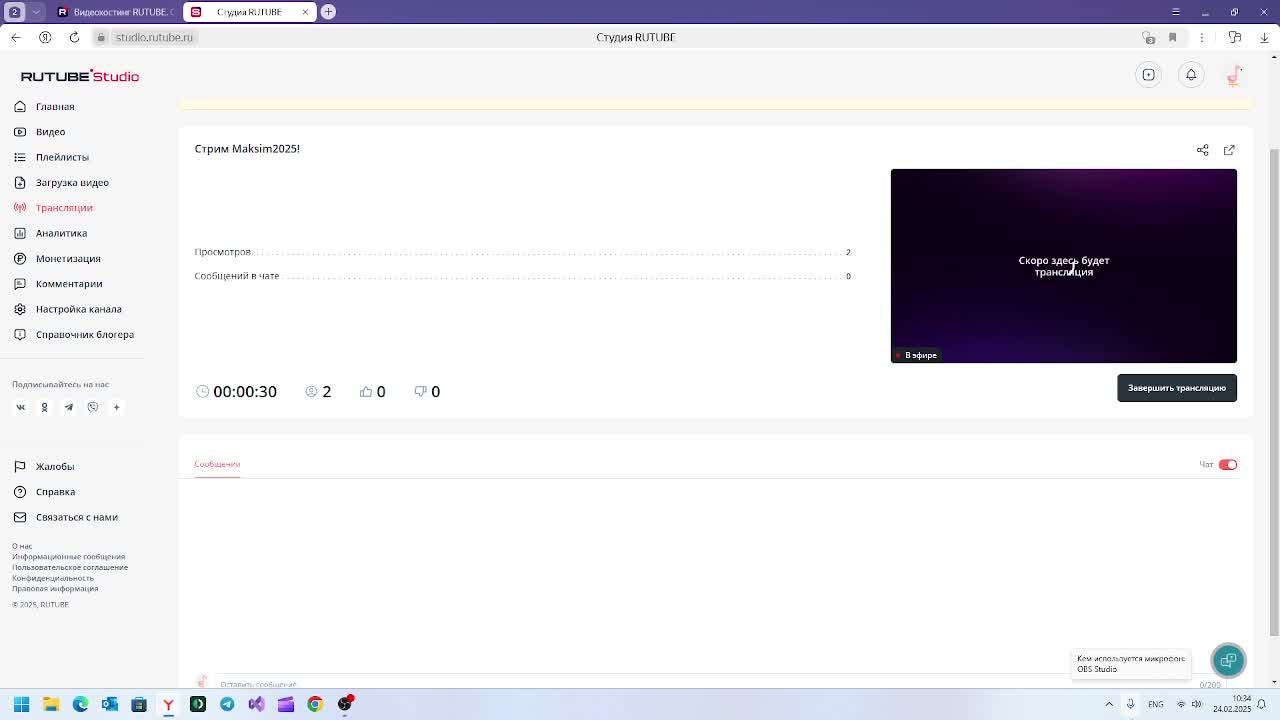
Task: Click the like thumbs-up counter
Action: click(372, 391)
